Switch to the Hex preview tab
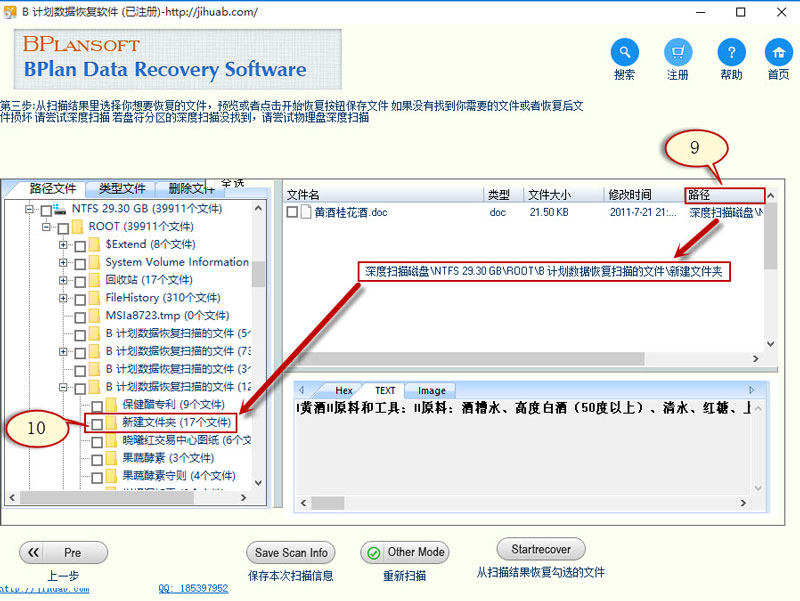This screenshot has width=800, height=601. click(x=343, y=391)
